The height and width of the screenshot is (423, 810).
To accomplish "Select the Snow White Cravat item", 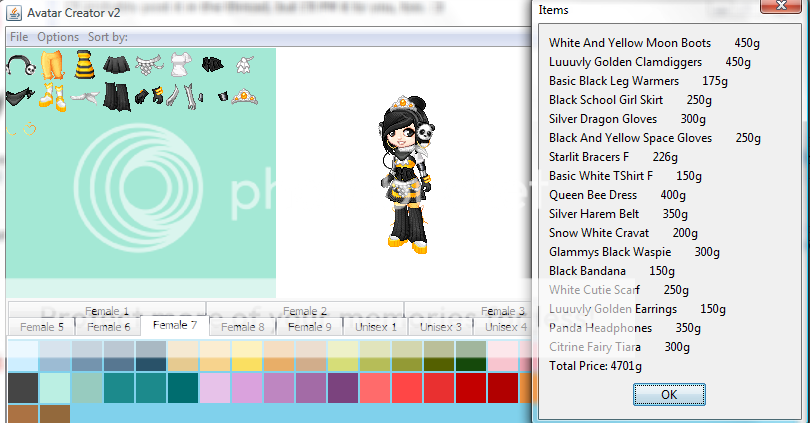I will [x=244, y=67].
